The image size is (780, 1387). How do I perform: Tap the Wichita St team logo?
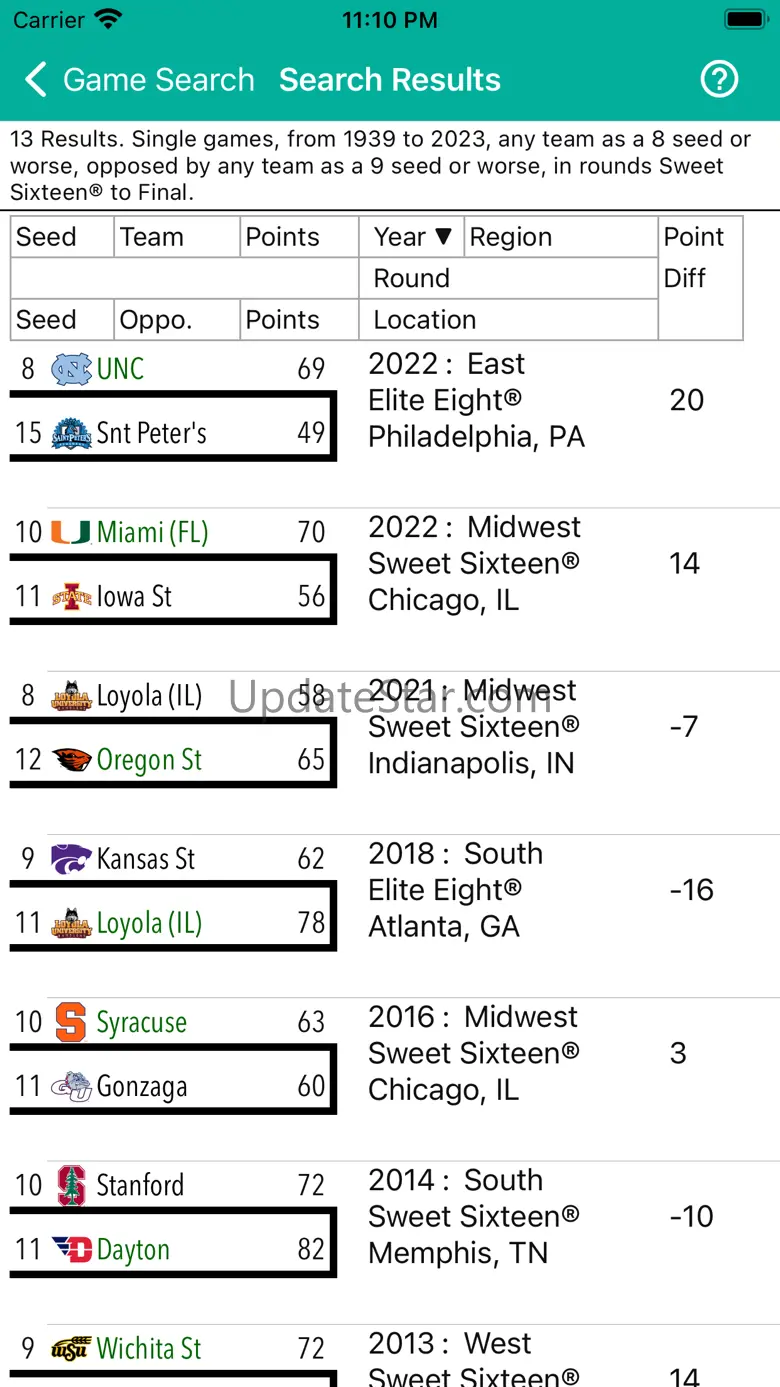[71, 1349]
